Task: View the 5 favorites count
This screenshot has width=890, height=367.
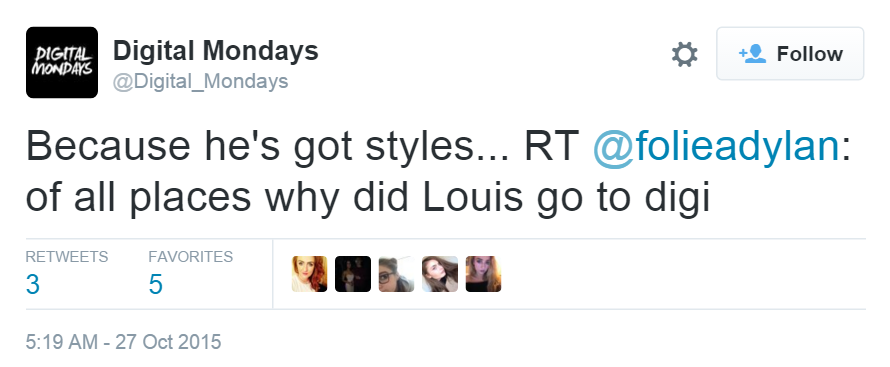Action: (x=156, y=284)
